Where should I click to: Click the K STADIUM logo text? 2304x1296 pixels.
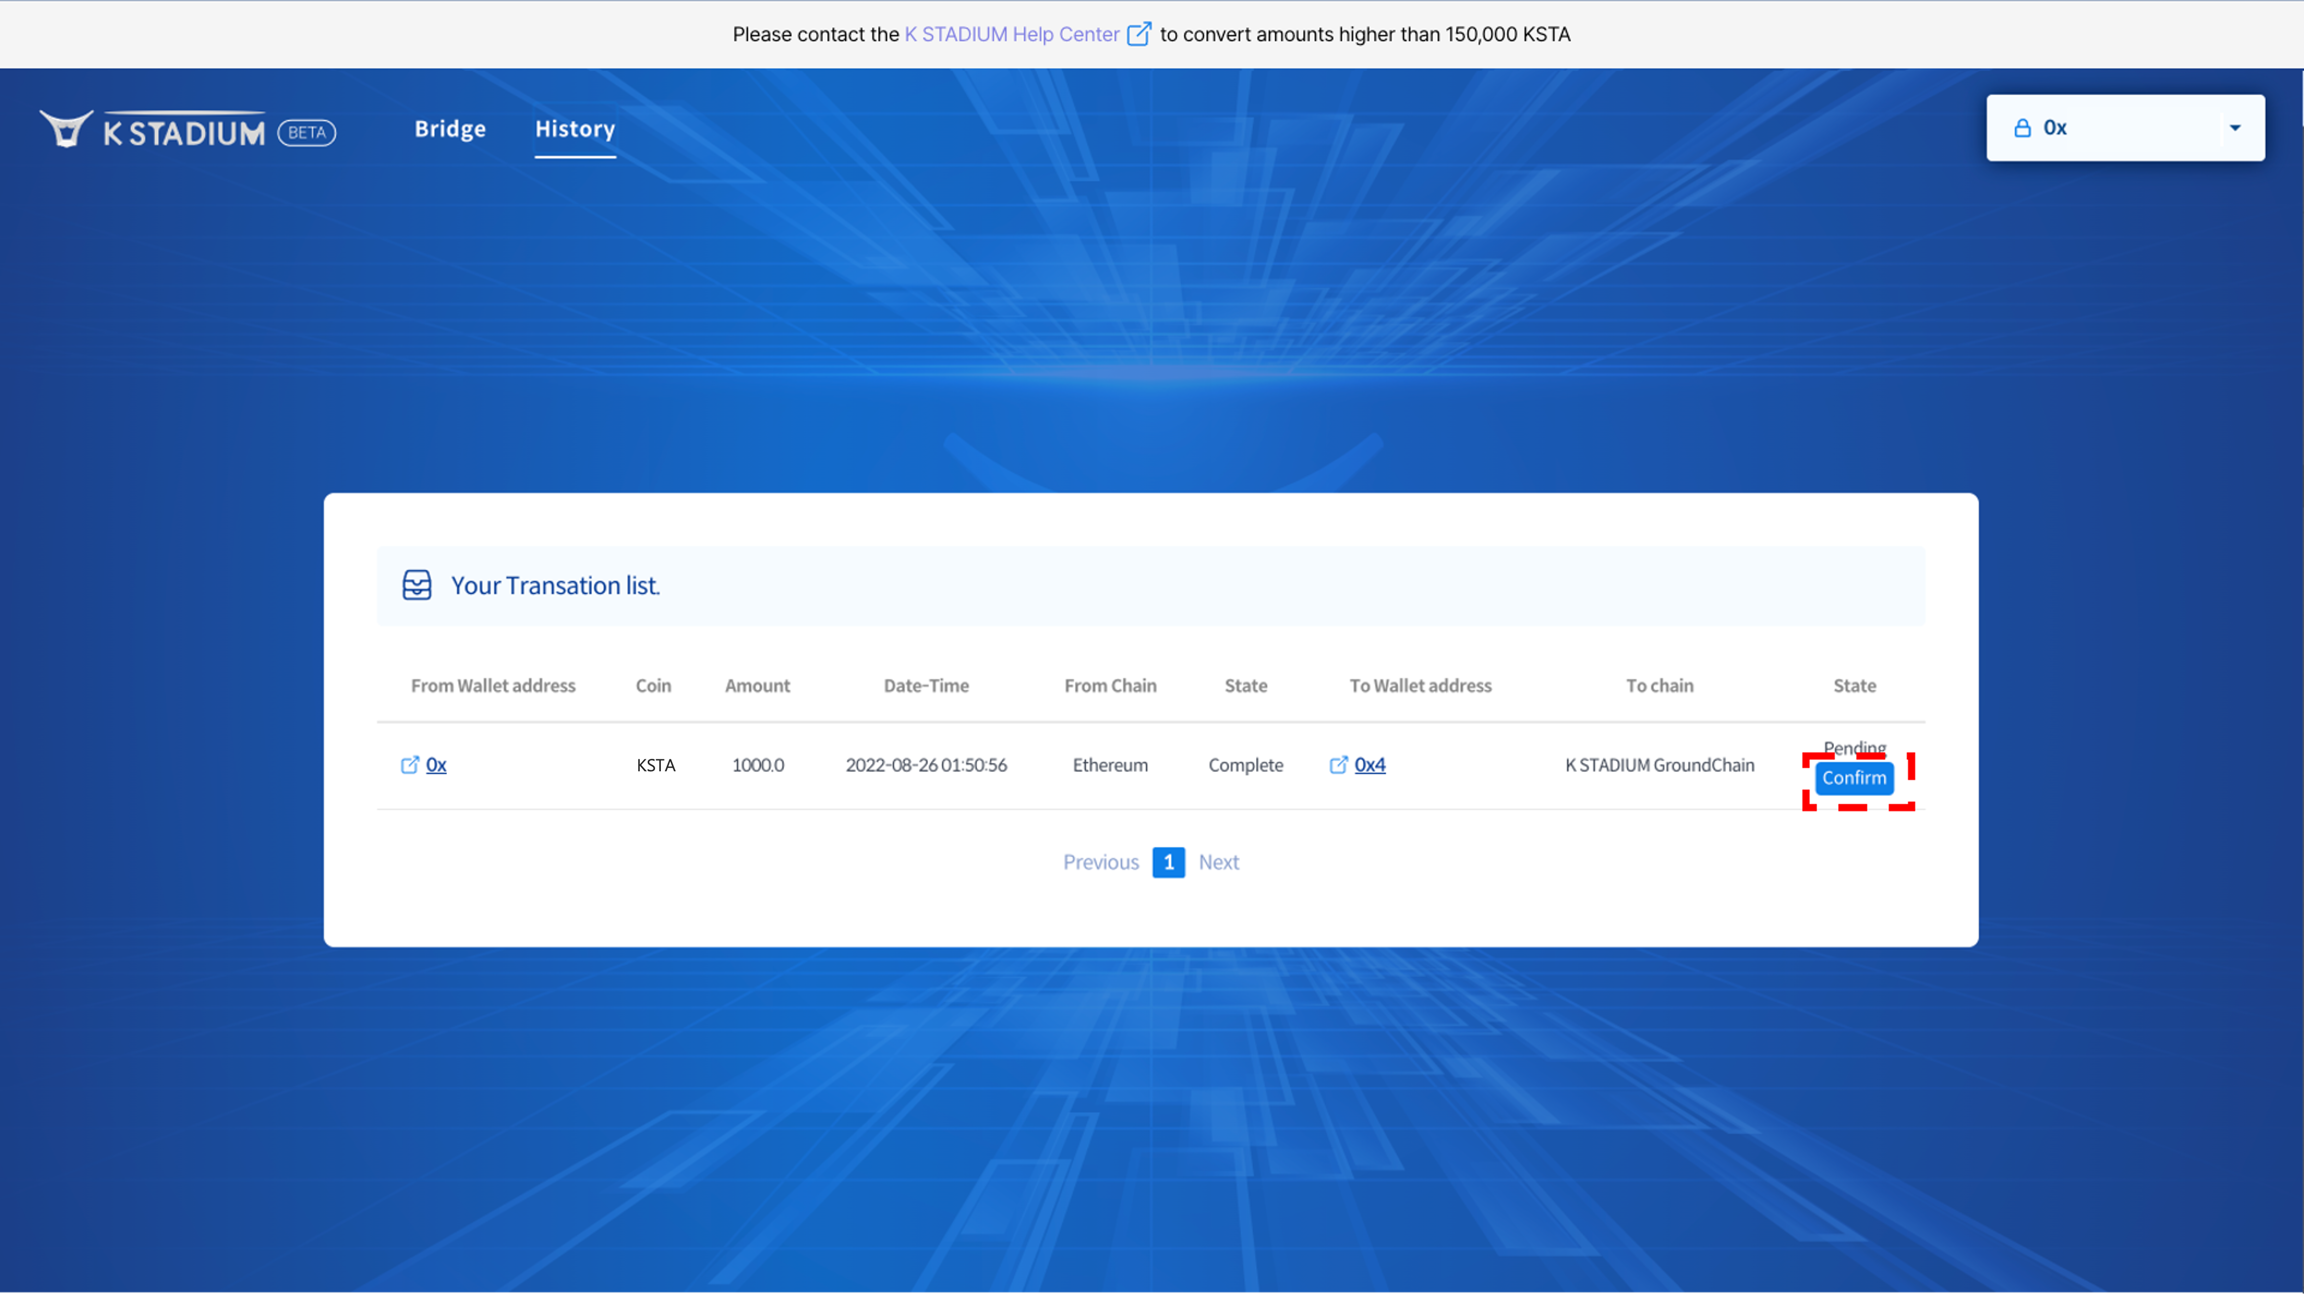coord(184,132)
